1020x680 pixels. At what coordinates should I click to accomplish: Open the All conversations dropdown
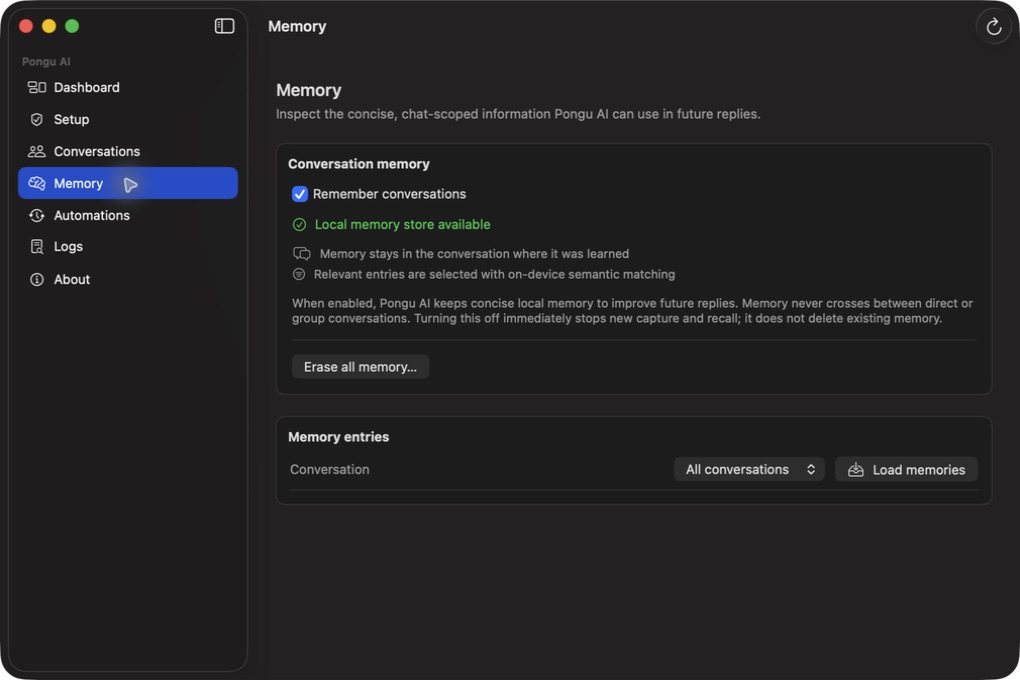[x=749, y=469]
